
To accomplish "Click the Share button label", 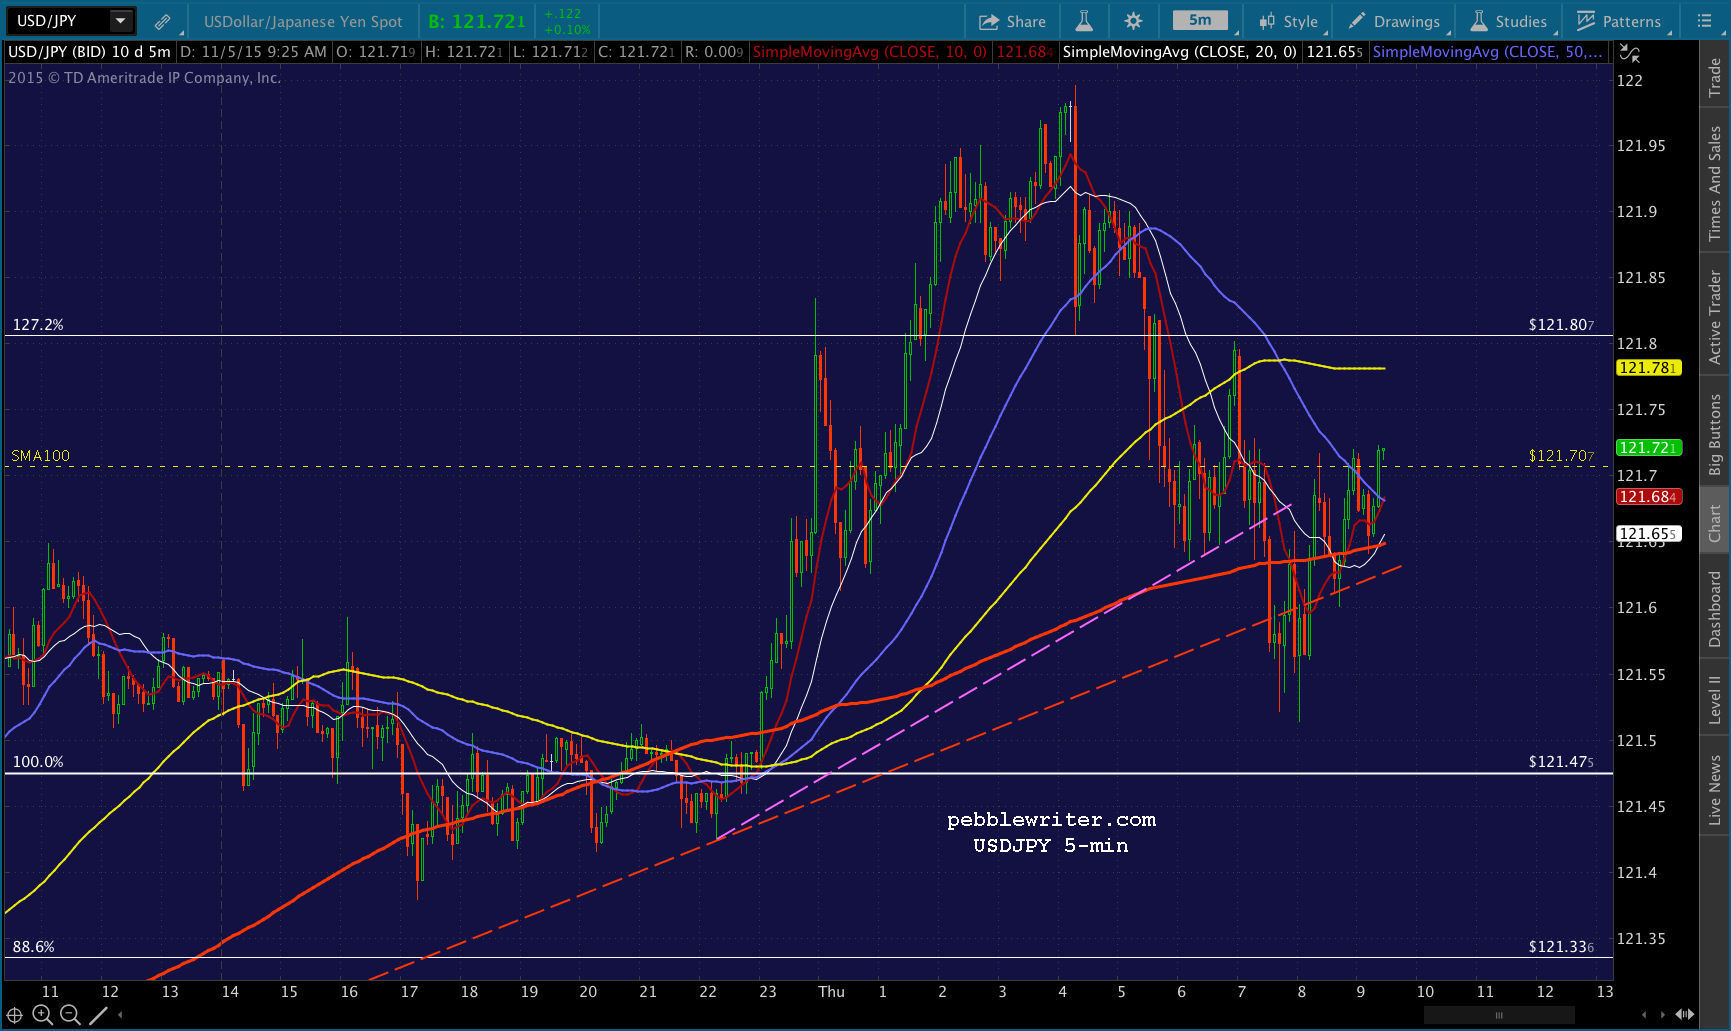I will [x=1026, y=21].
